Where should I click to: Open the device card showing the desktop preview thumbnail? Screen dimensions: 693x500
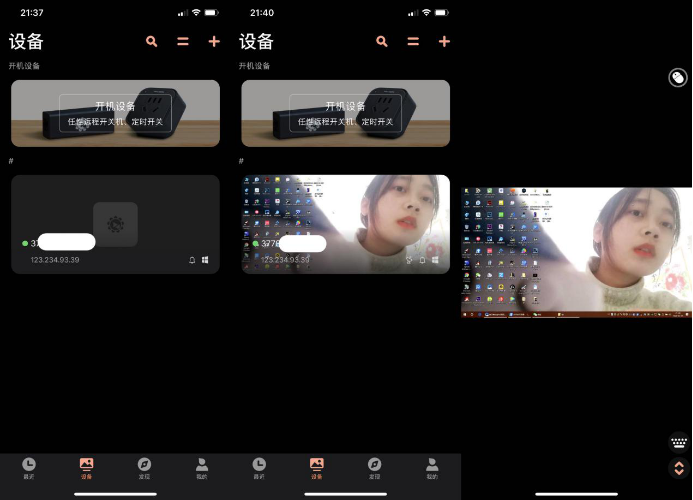[x=346, y=224]
